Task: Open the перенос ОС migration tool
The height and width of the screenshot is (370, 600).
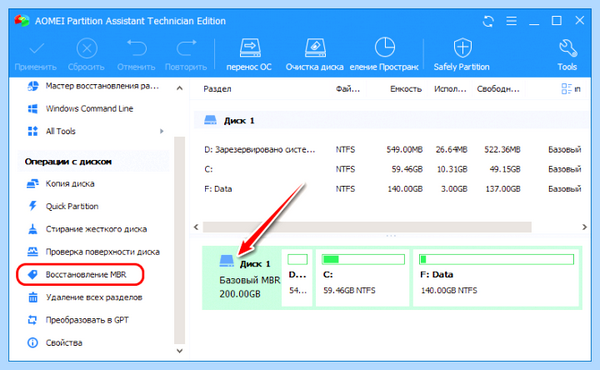Action: click(x=249, y=54)
